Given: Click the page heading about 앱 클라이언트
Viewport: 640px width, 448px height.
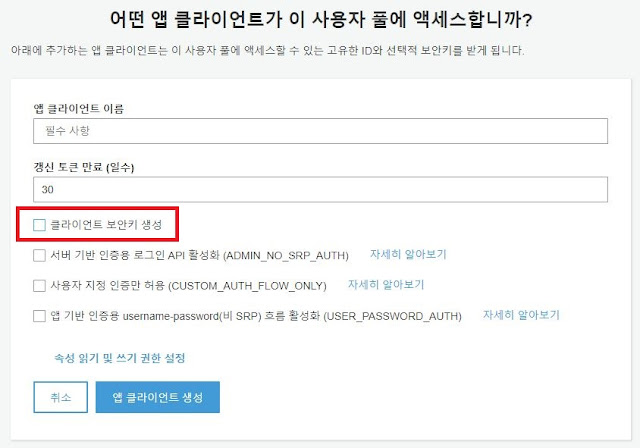Looking at the screenshot, I should click(x=321, y=20).
